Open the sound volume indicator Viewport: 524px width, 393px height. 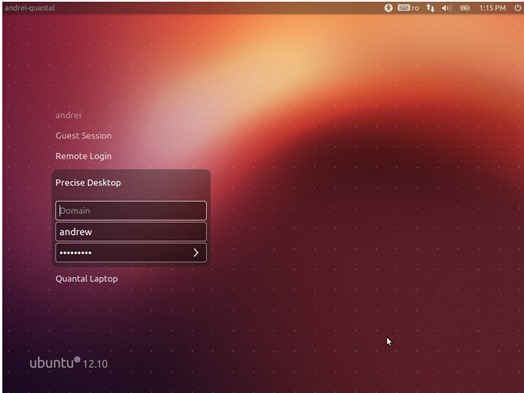[447, 8]
